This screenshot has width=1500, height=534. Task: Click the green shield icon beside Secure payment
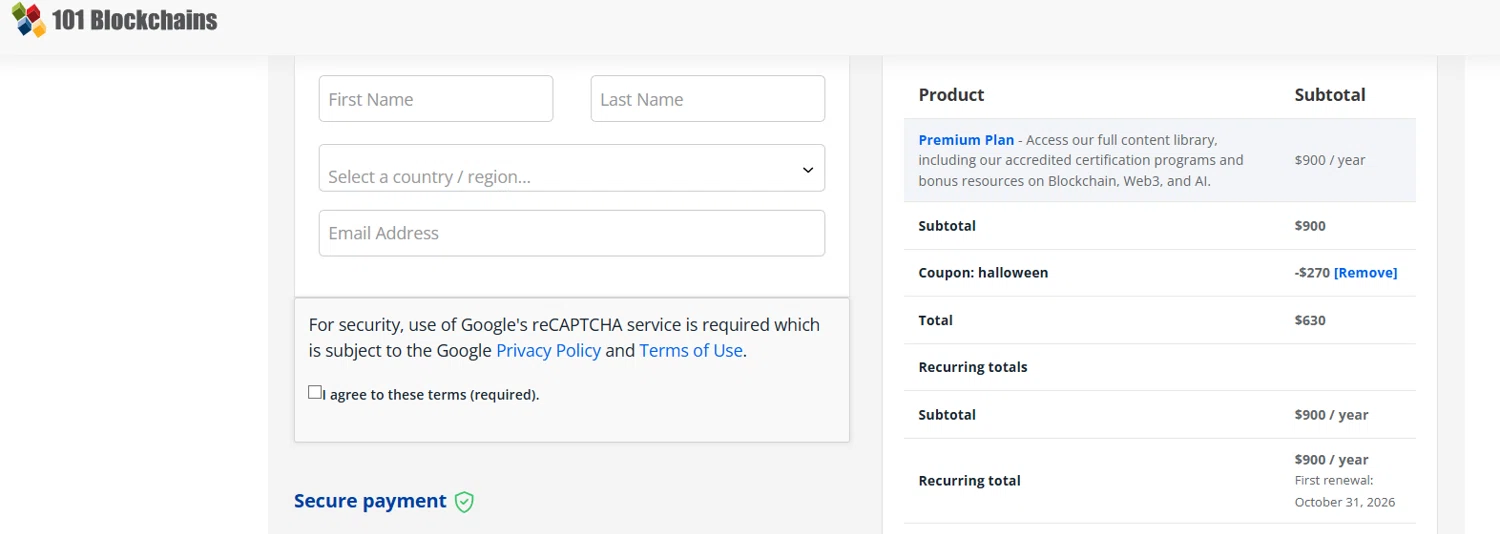(464, 502)
